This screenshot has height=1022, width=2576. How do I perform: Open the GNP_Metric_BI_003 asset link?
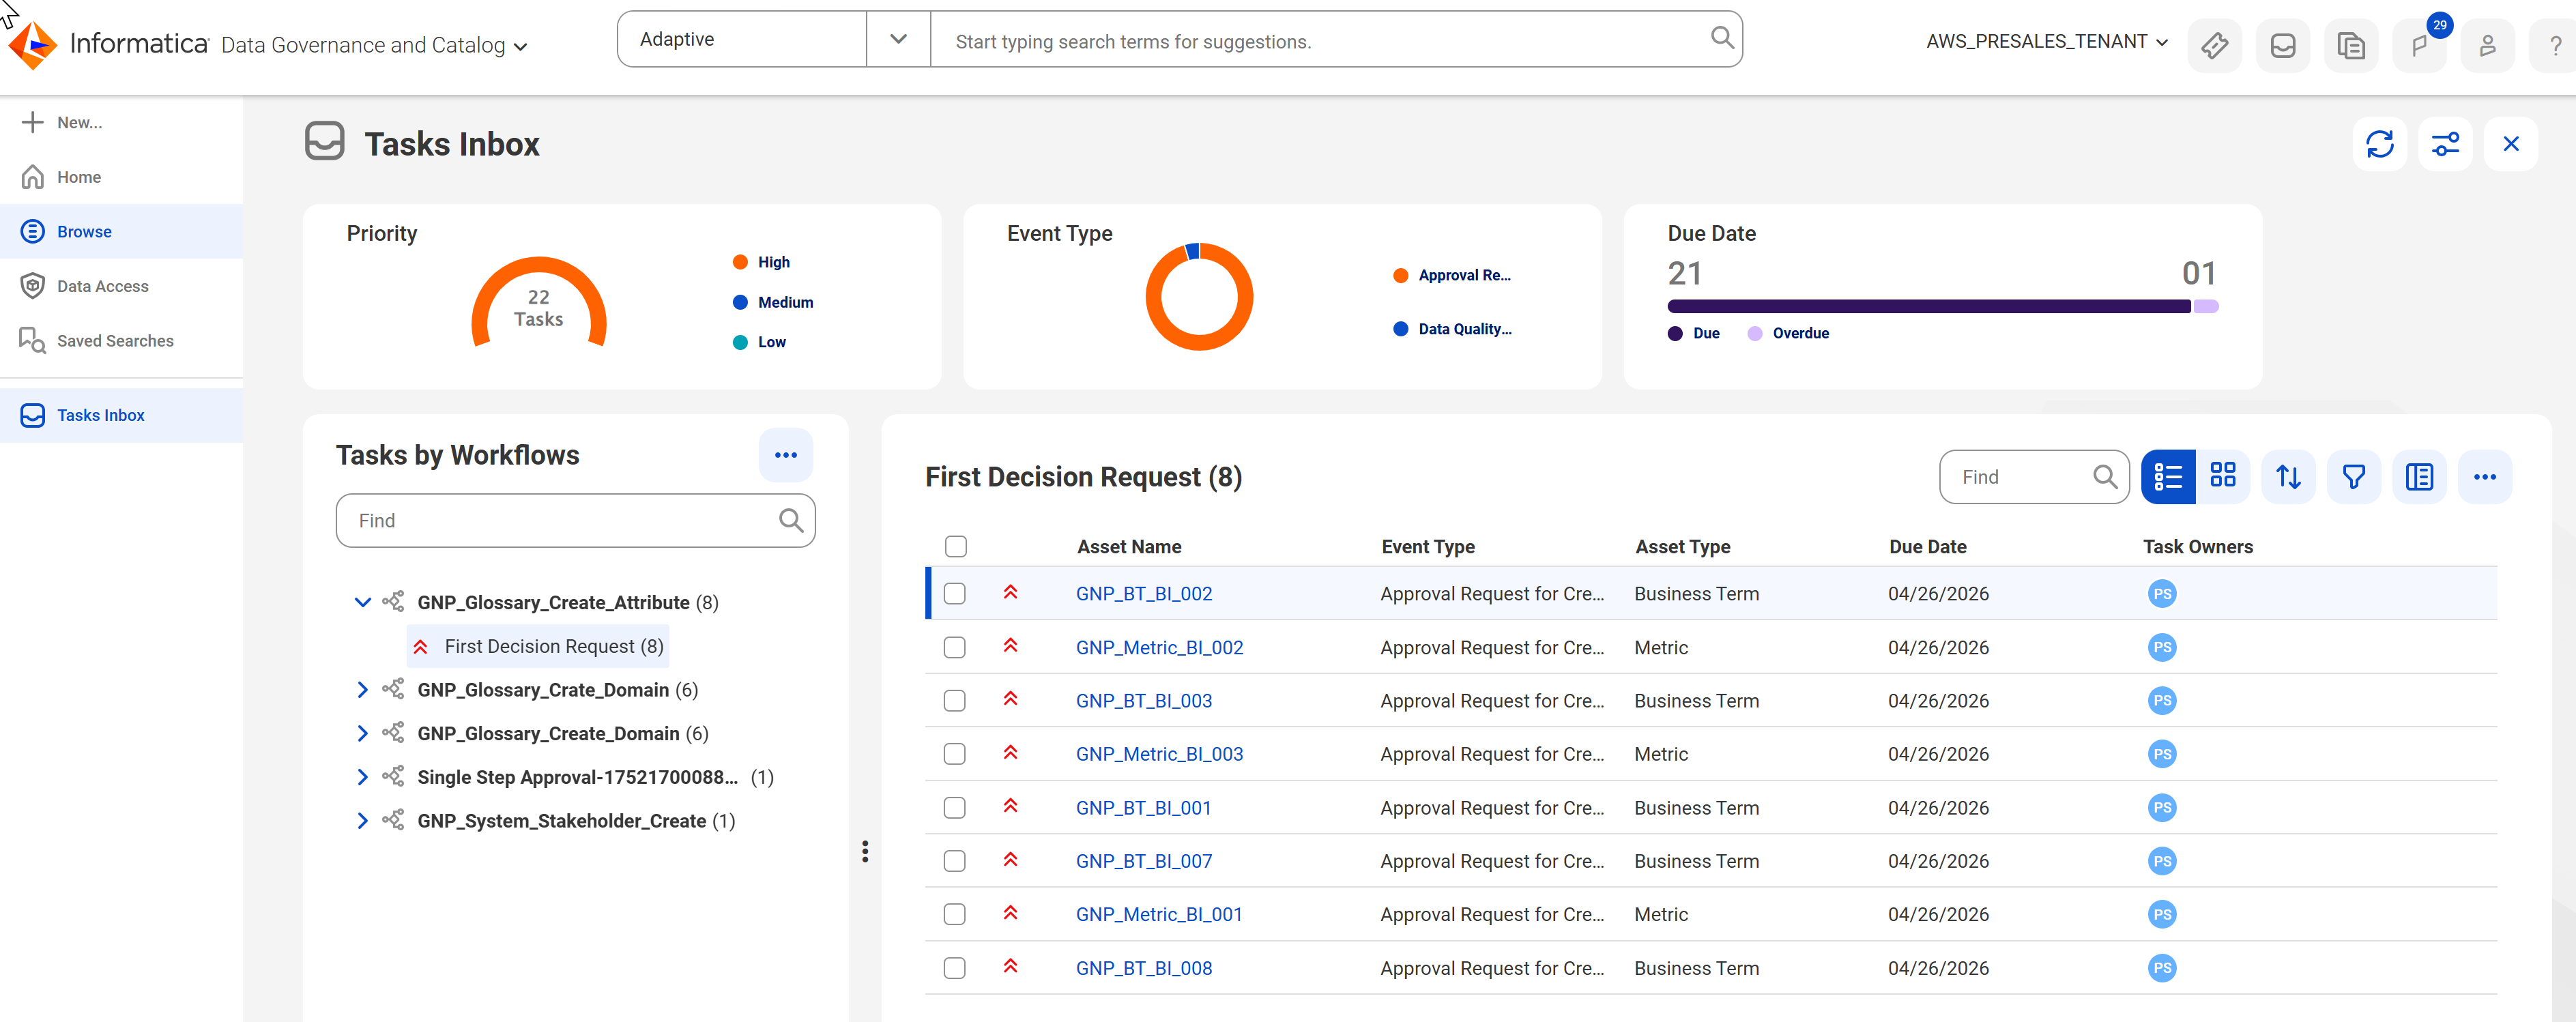pos(1159,754)
